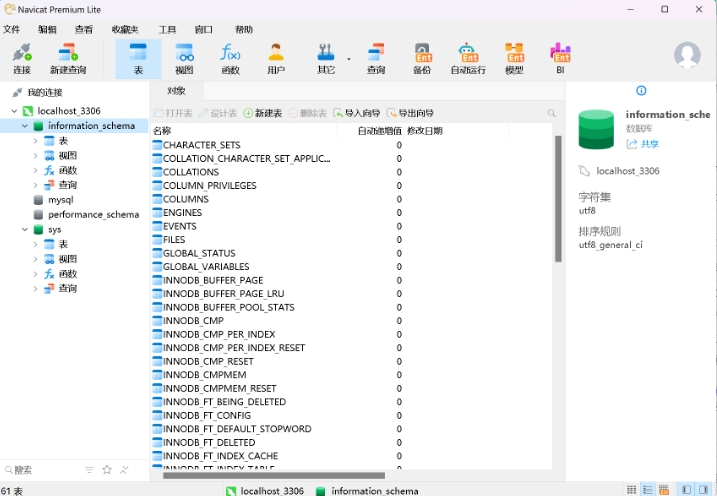Open the View (视图) toolbar icon

point(184,58)
